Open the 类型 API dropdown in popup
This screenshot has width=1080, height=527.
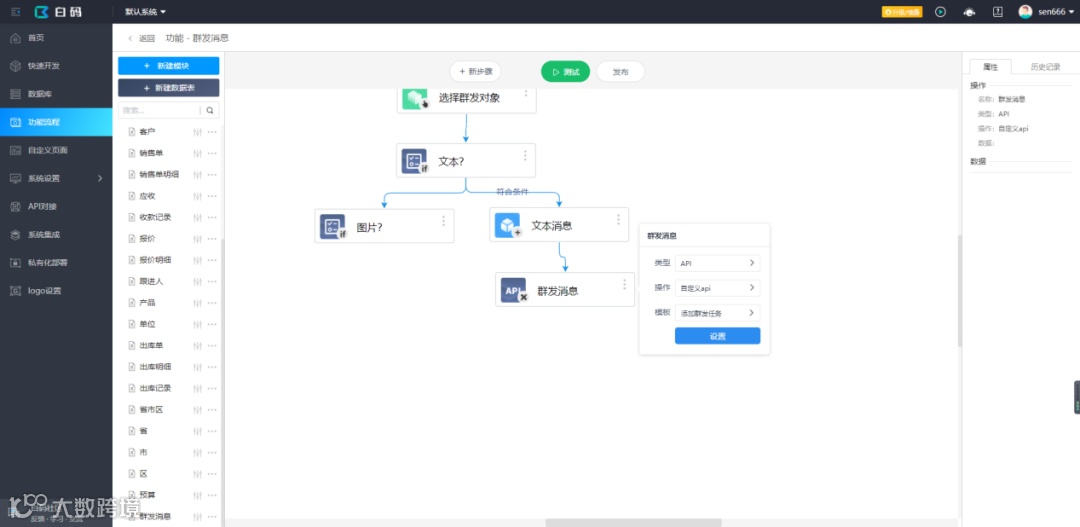click(718, 263)
